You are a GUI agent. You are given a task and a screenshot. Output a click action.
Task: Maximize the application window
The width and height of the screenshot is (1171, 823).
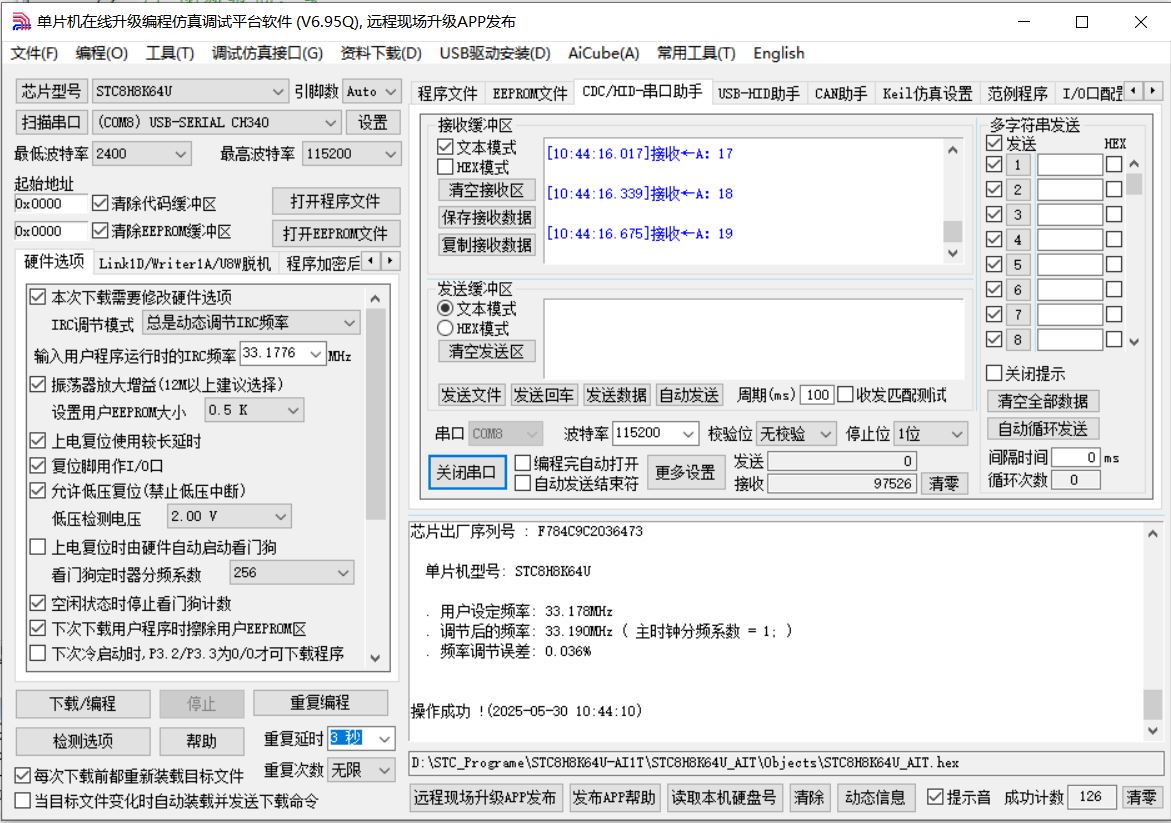(1081, 22)
